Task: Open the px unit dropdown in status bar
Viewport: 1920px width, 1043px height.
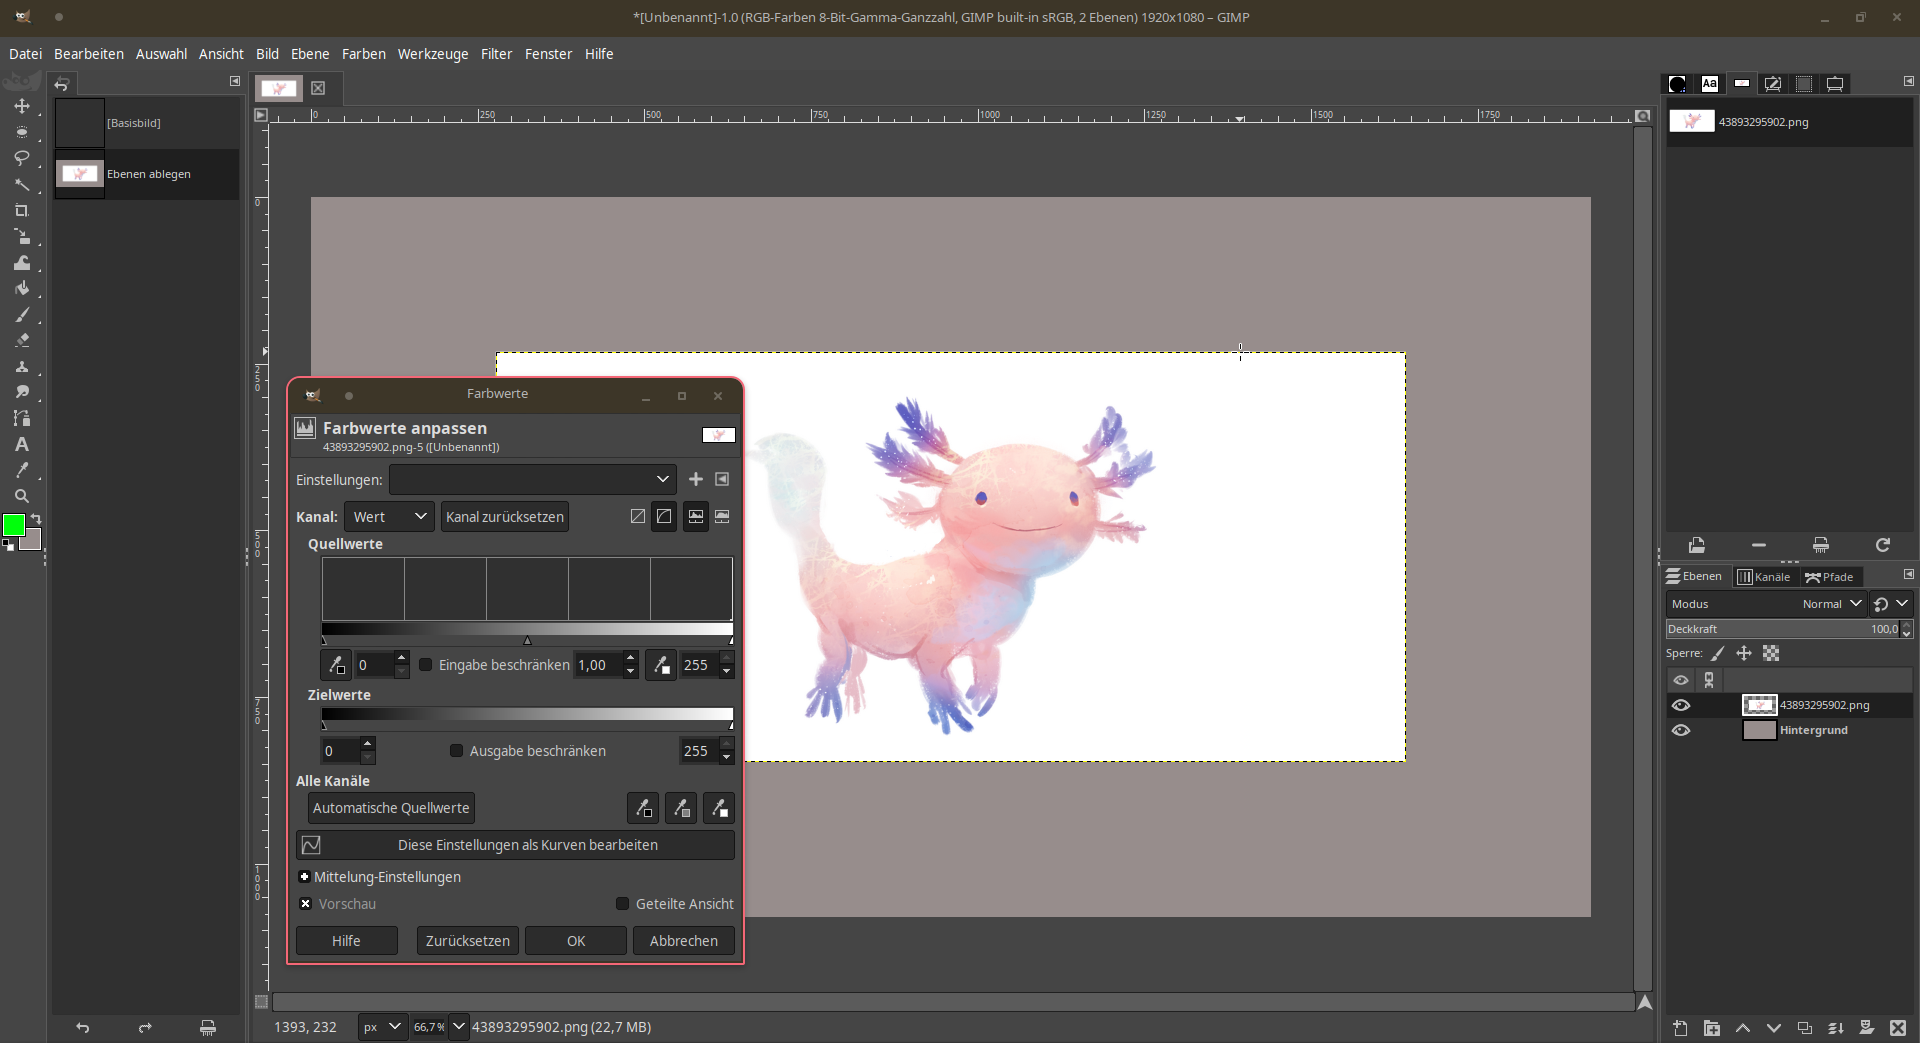Action: 383,1027
